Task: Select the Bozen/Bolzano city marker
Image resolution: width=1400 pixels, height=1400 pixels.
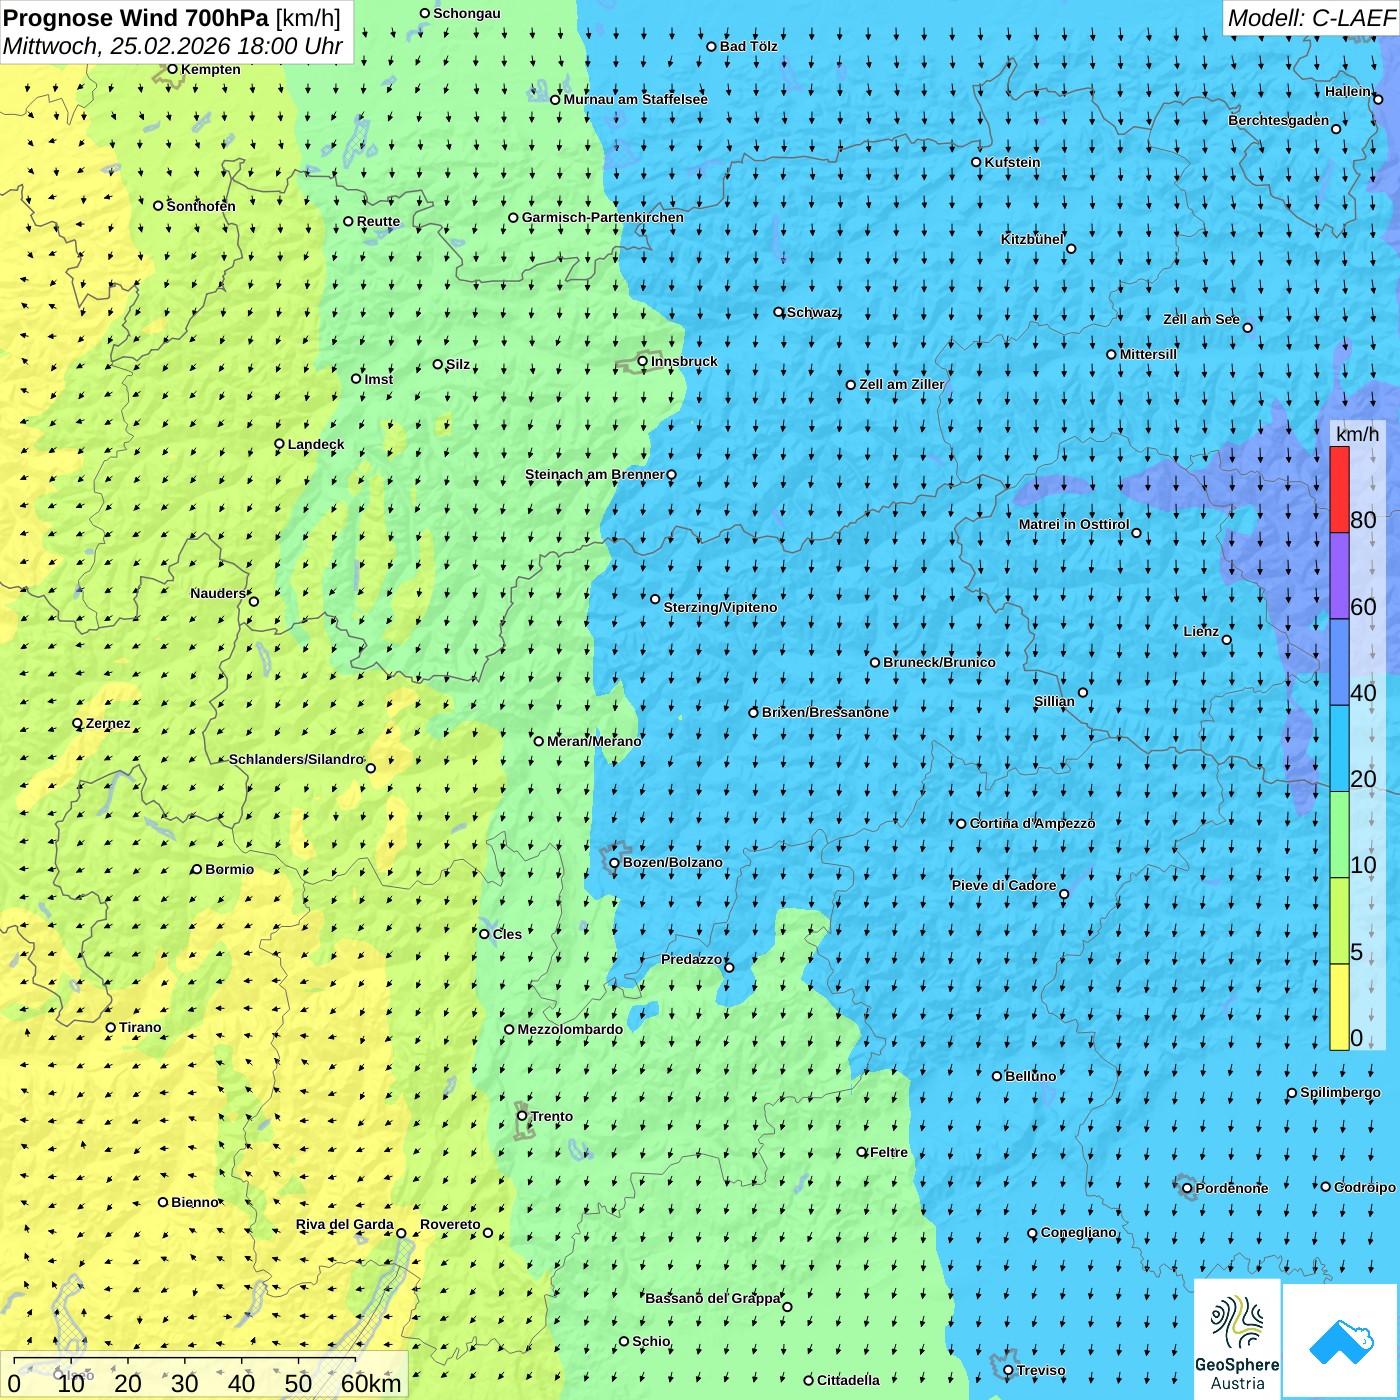Action: 615,863
